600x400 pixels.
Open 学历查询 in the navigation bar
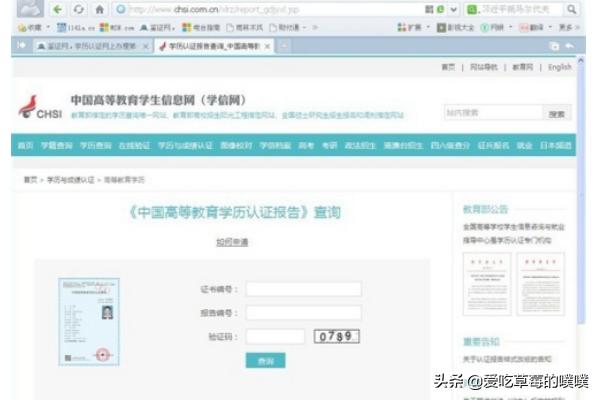click(x=96, y=145)
